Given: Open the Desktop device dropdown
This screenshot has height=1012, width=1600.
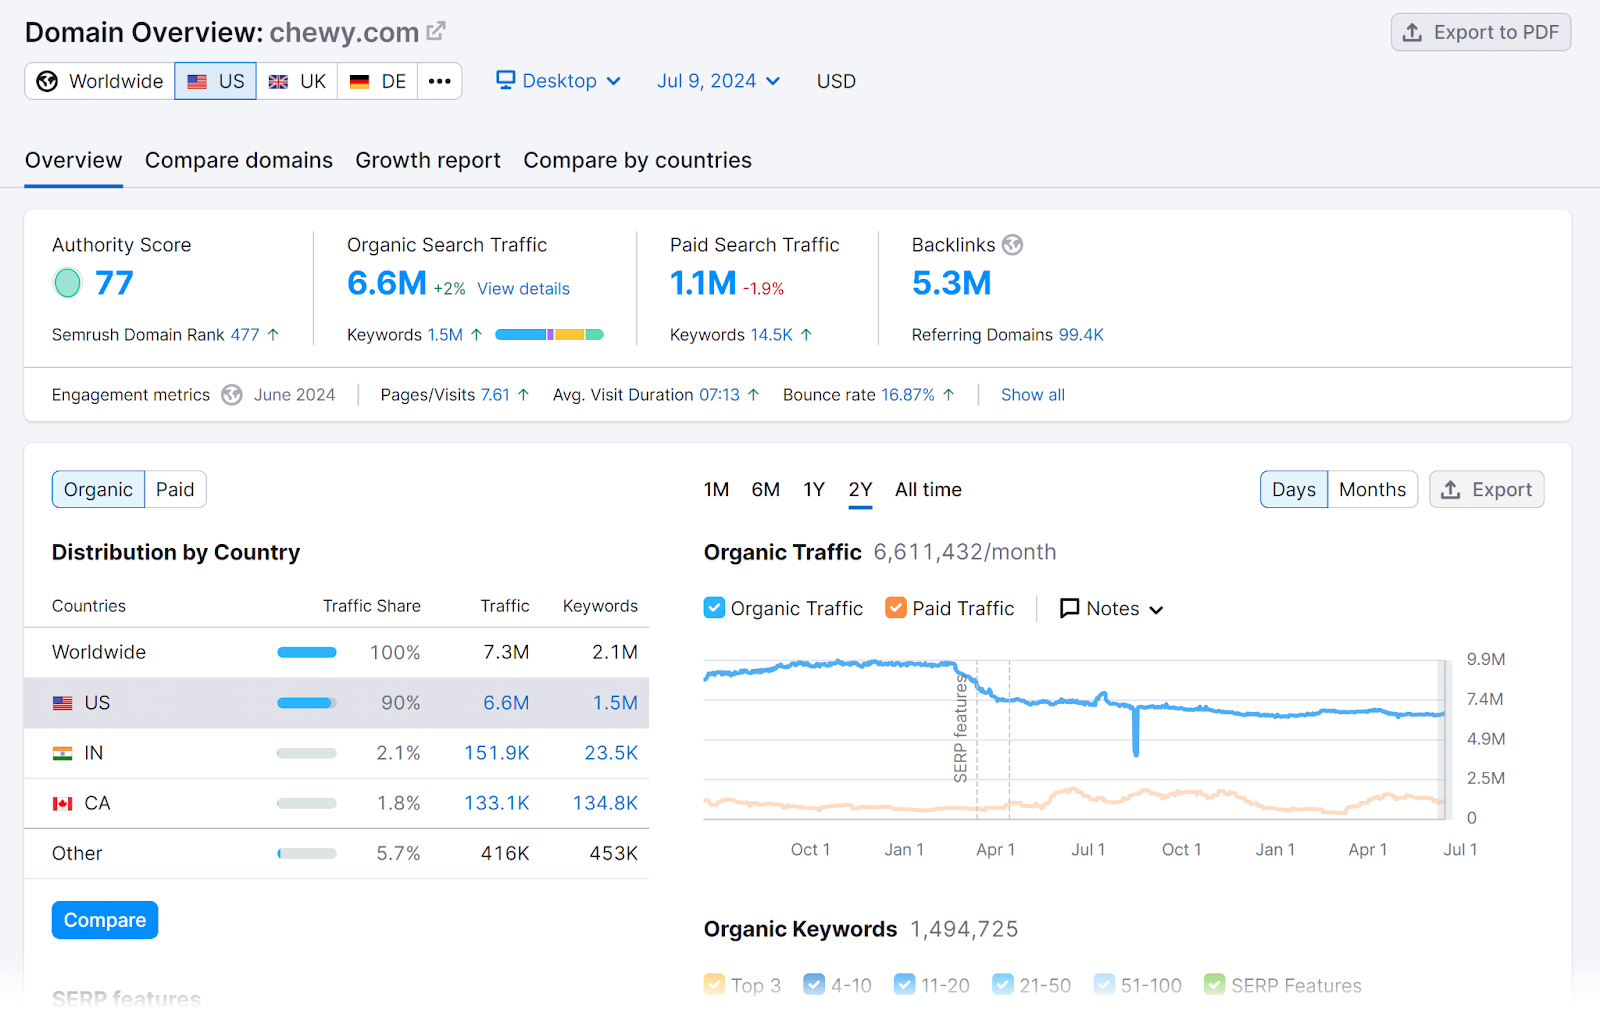Looking at the screenshot, I should [x=558, y=81].
